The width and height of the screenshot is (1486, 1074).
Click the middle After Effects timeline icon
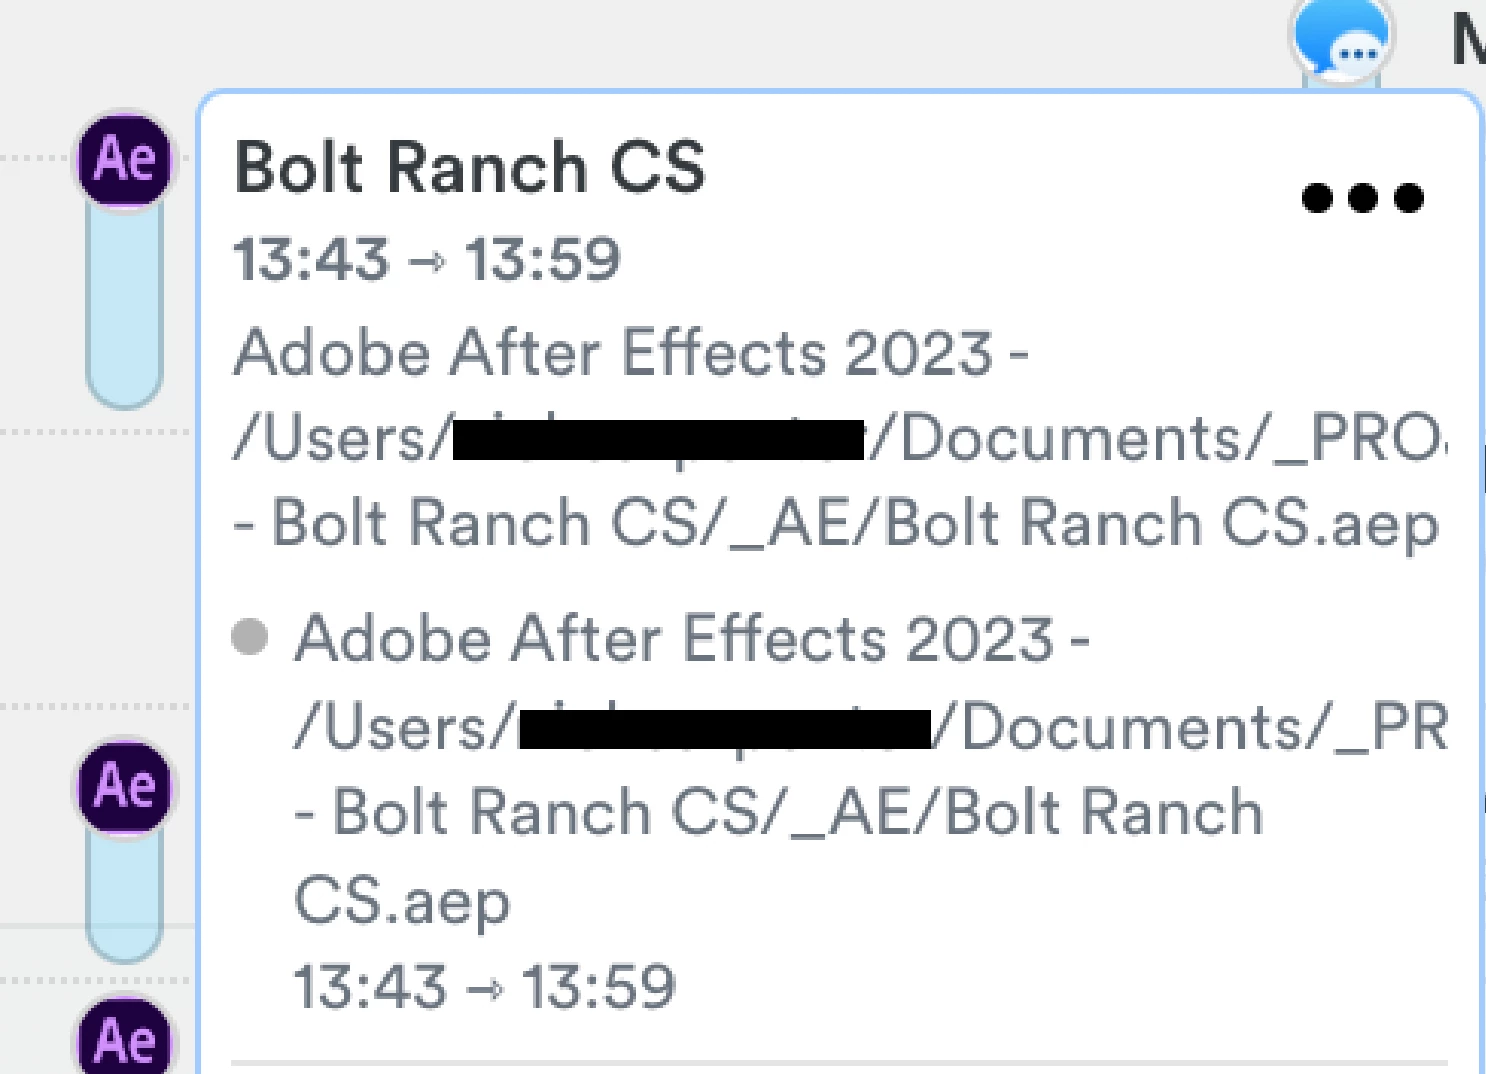[x=125, y=786]
